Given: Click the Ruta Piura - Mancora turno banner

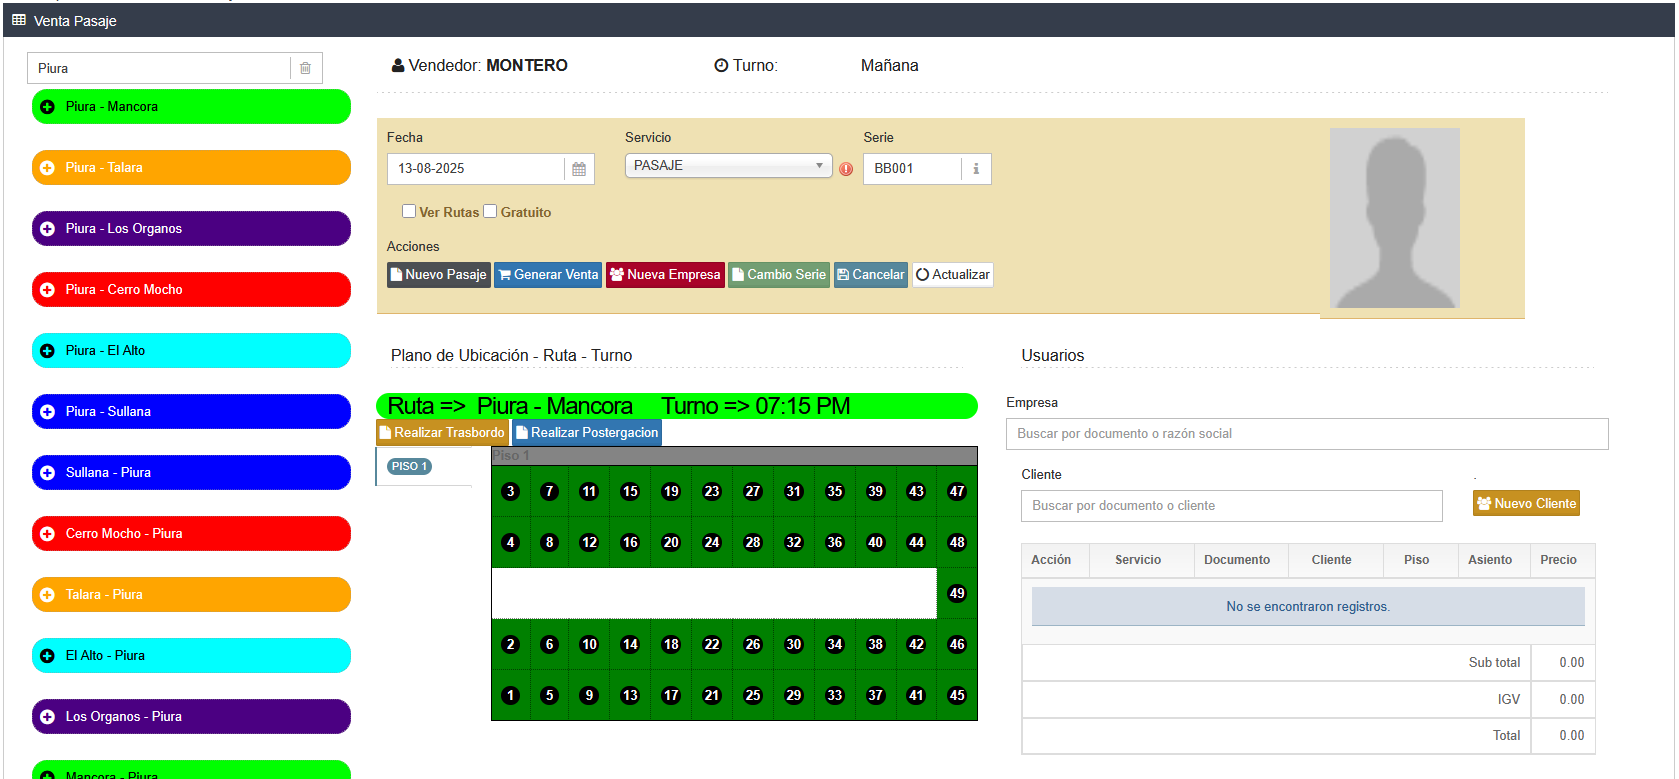Looking at the screenshot, I should [677, 406].
